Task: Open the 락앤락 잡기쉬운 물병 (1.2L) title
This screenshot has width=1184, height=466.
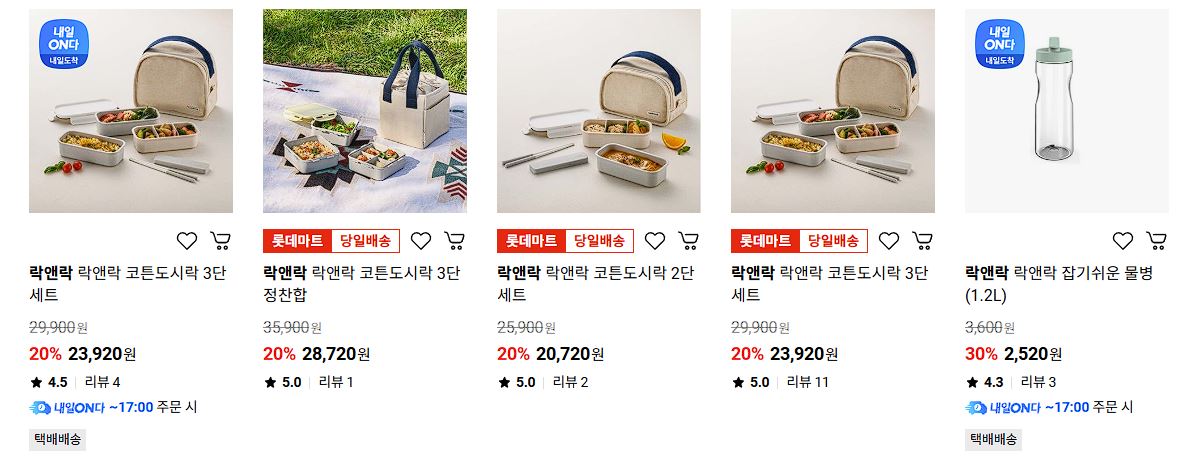Action: pyautogui.click(x=1059, y=284)
